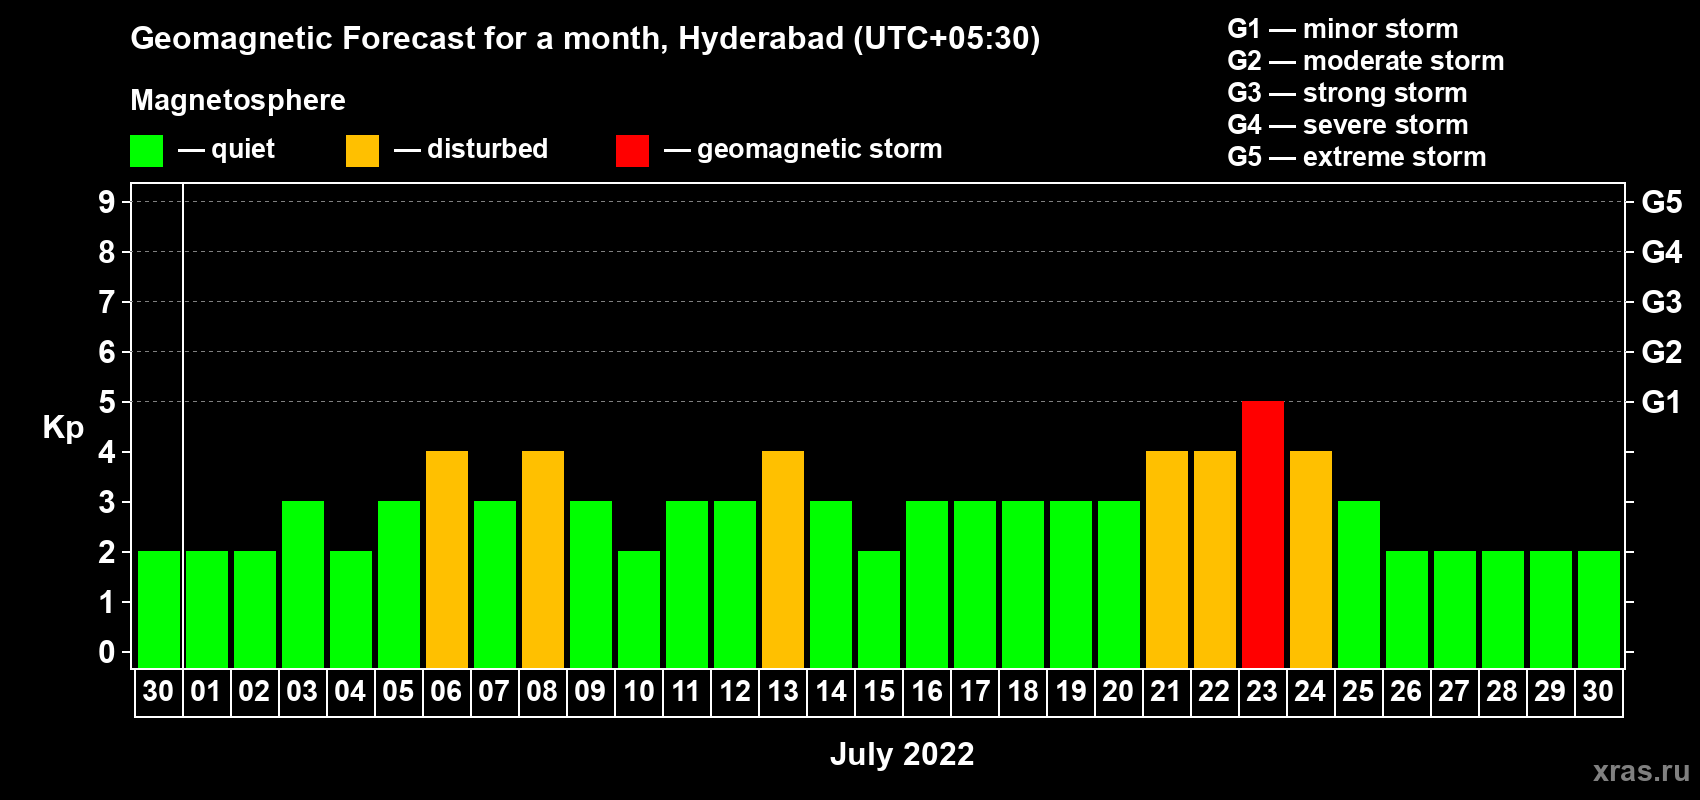Select the red storm bar for July 23
The width and height of the screenshot is (1700, 800).
tap(1263, 534)
